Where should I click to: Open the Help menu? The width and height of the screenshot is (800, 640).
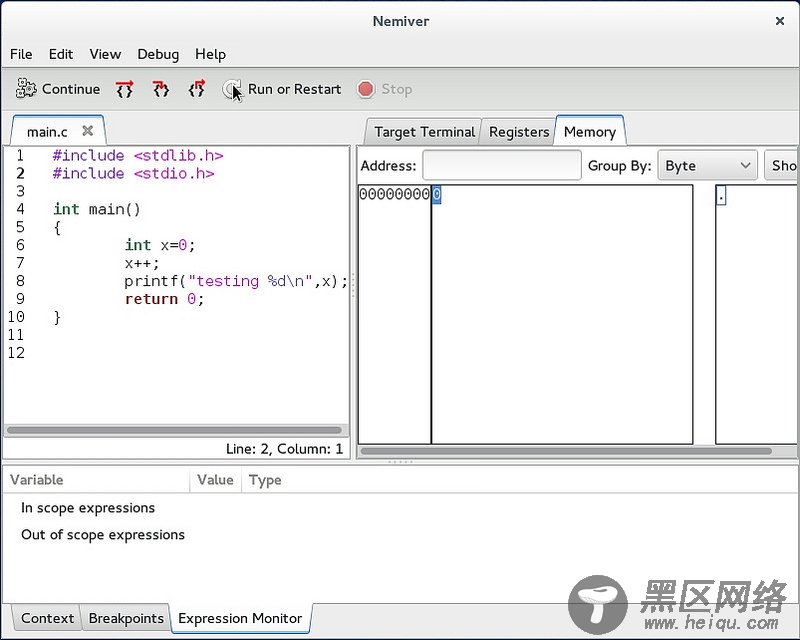click(x=210, y=54)
